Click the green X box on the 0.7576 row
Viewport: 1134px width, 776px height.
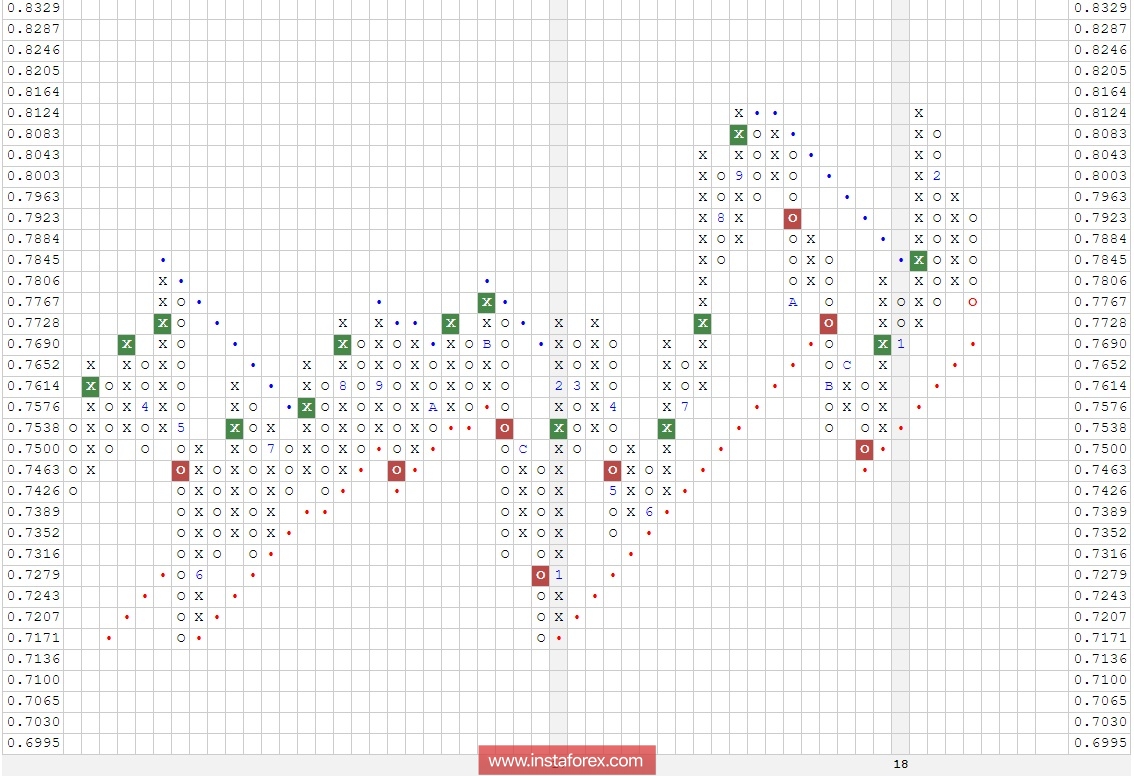coord(307,407)
